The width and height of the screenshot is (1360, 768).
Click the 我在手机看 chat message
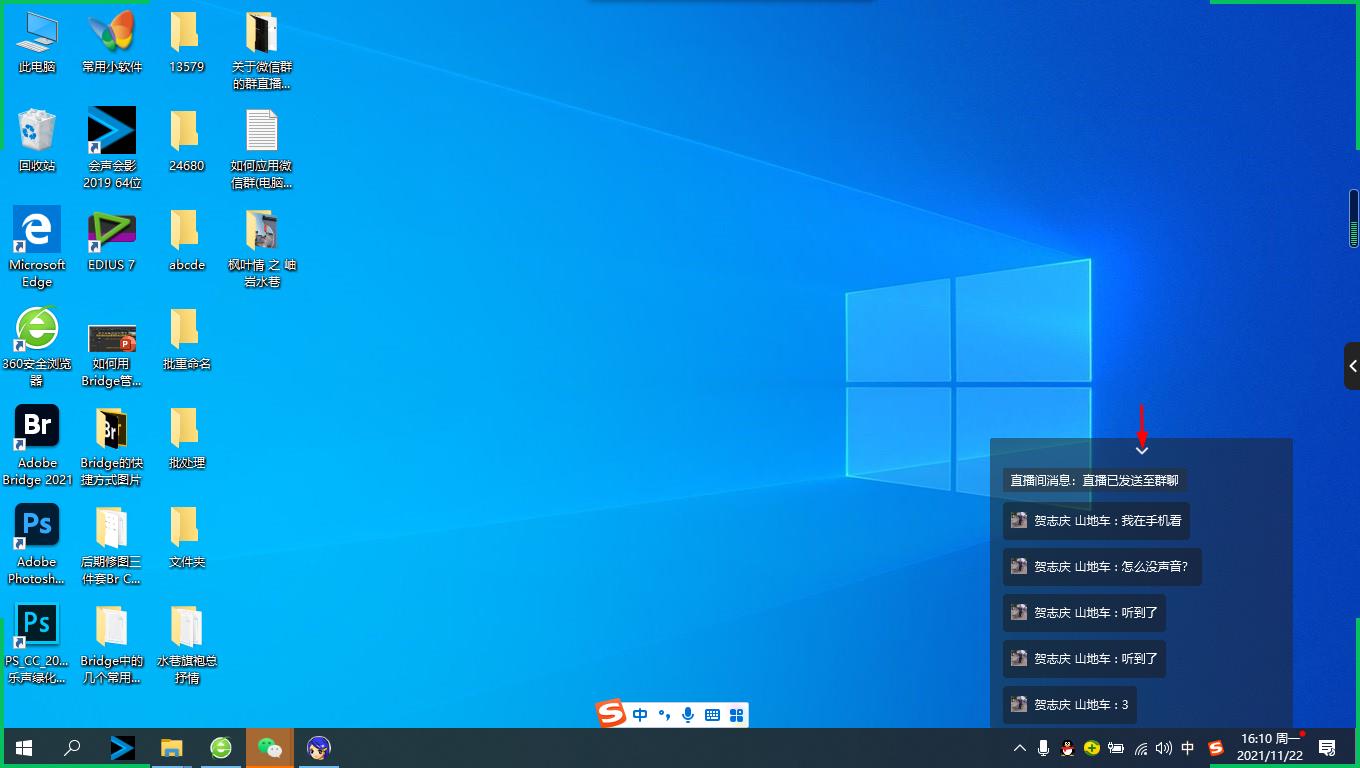coord(1096,521)
